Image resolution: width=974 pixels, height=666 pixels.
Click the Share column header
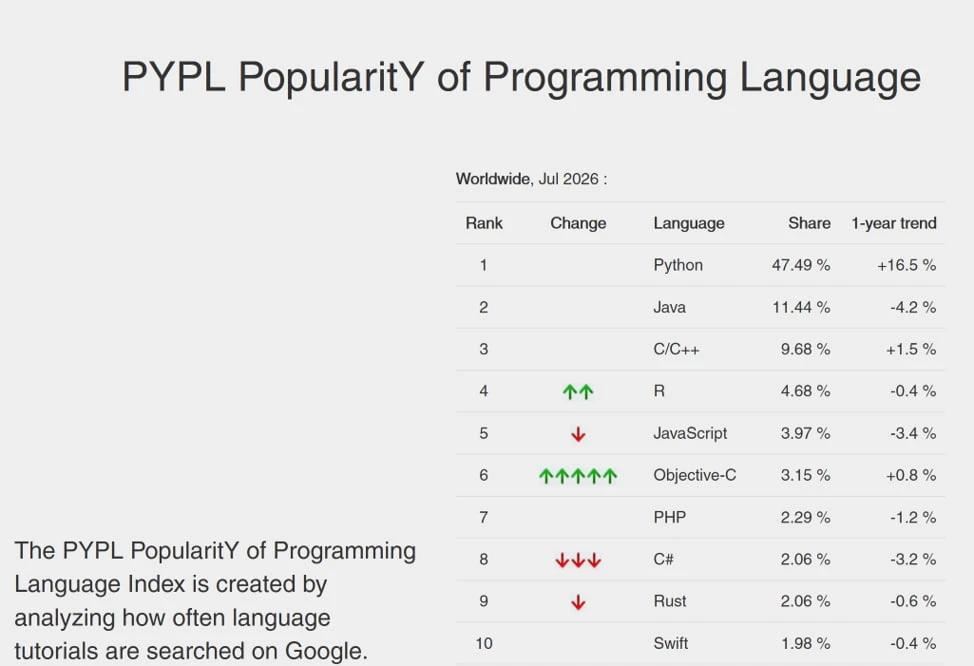(x=809, y=223)
